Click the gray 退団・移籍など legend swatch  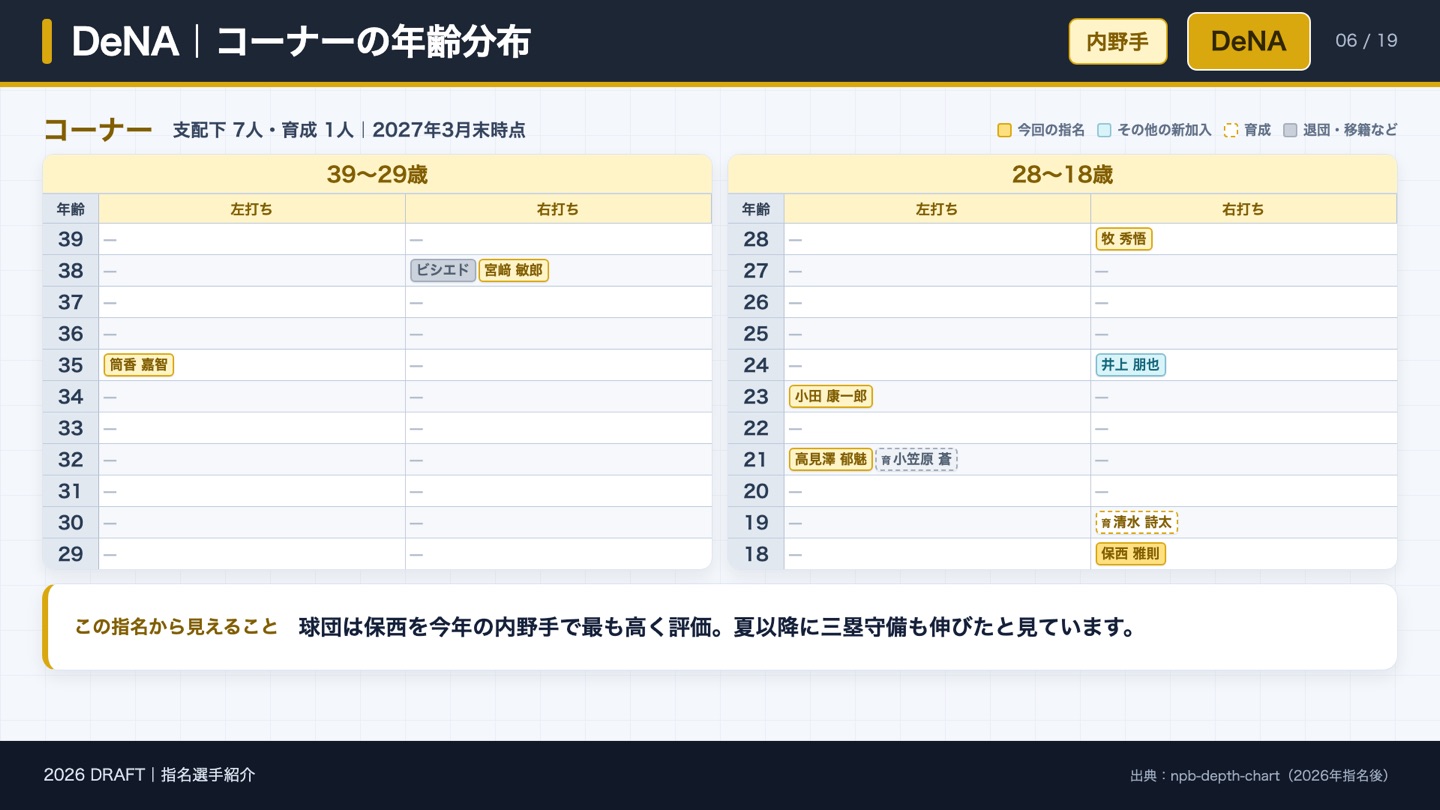[1290, 130]
